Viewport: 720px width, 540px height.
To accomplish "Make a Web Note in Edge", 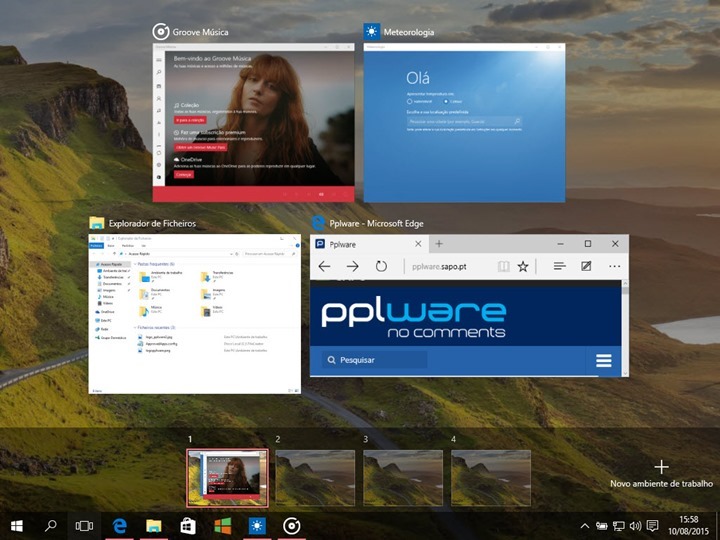I will (586, 266).
